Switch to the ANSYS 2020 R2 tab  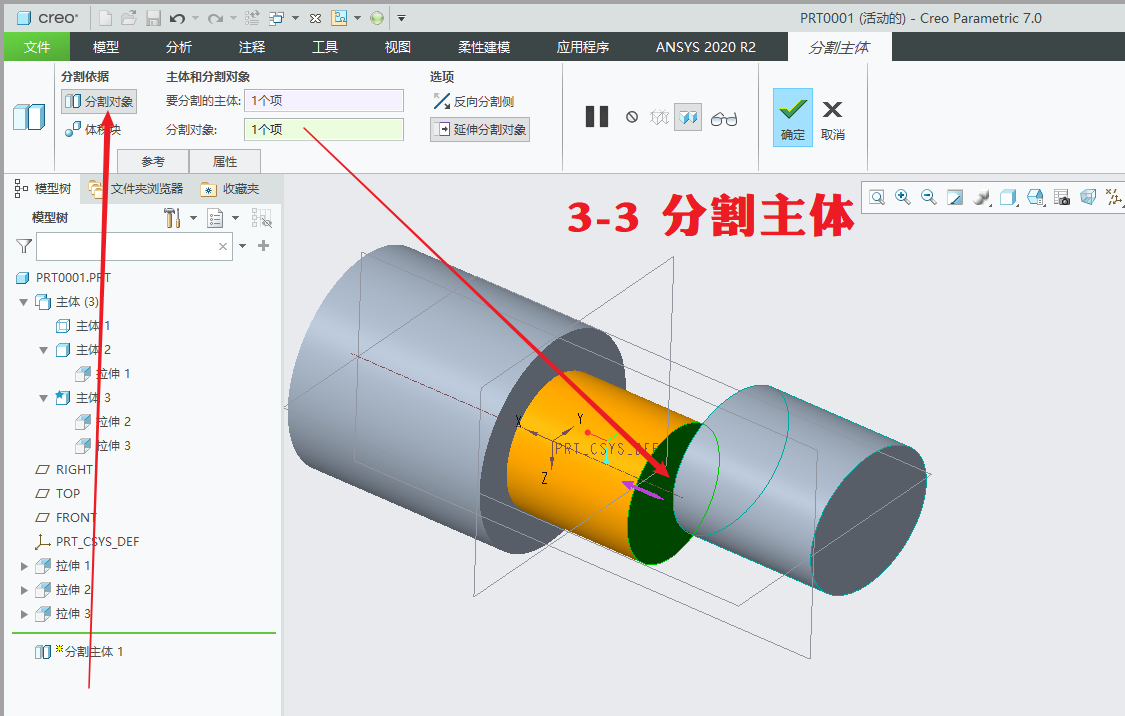coord(706,47)
